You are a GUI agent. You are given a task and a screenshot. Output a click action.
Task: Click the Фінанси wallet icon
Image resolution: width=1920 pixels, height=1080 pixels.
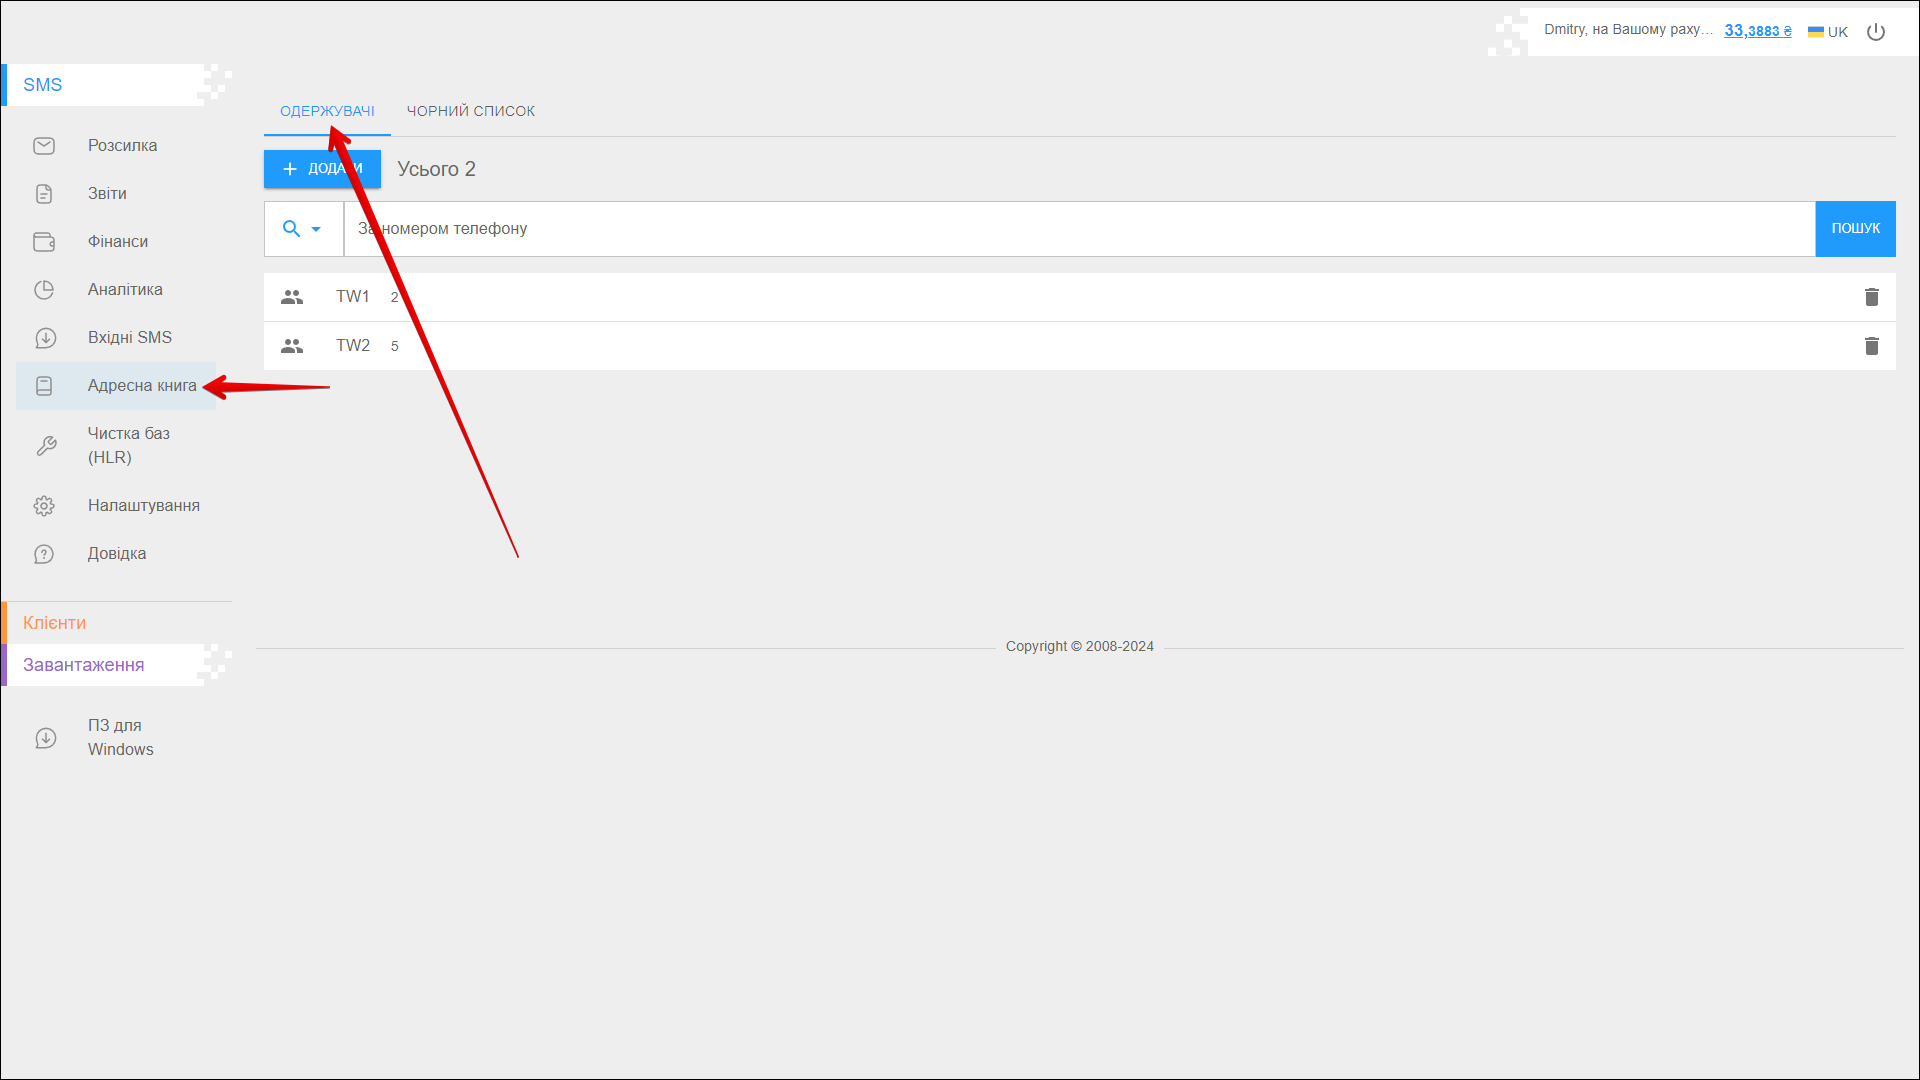tap(44, 242)
